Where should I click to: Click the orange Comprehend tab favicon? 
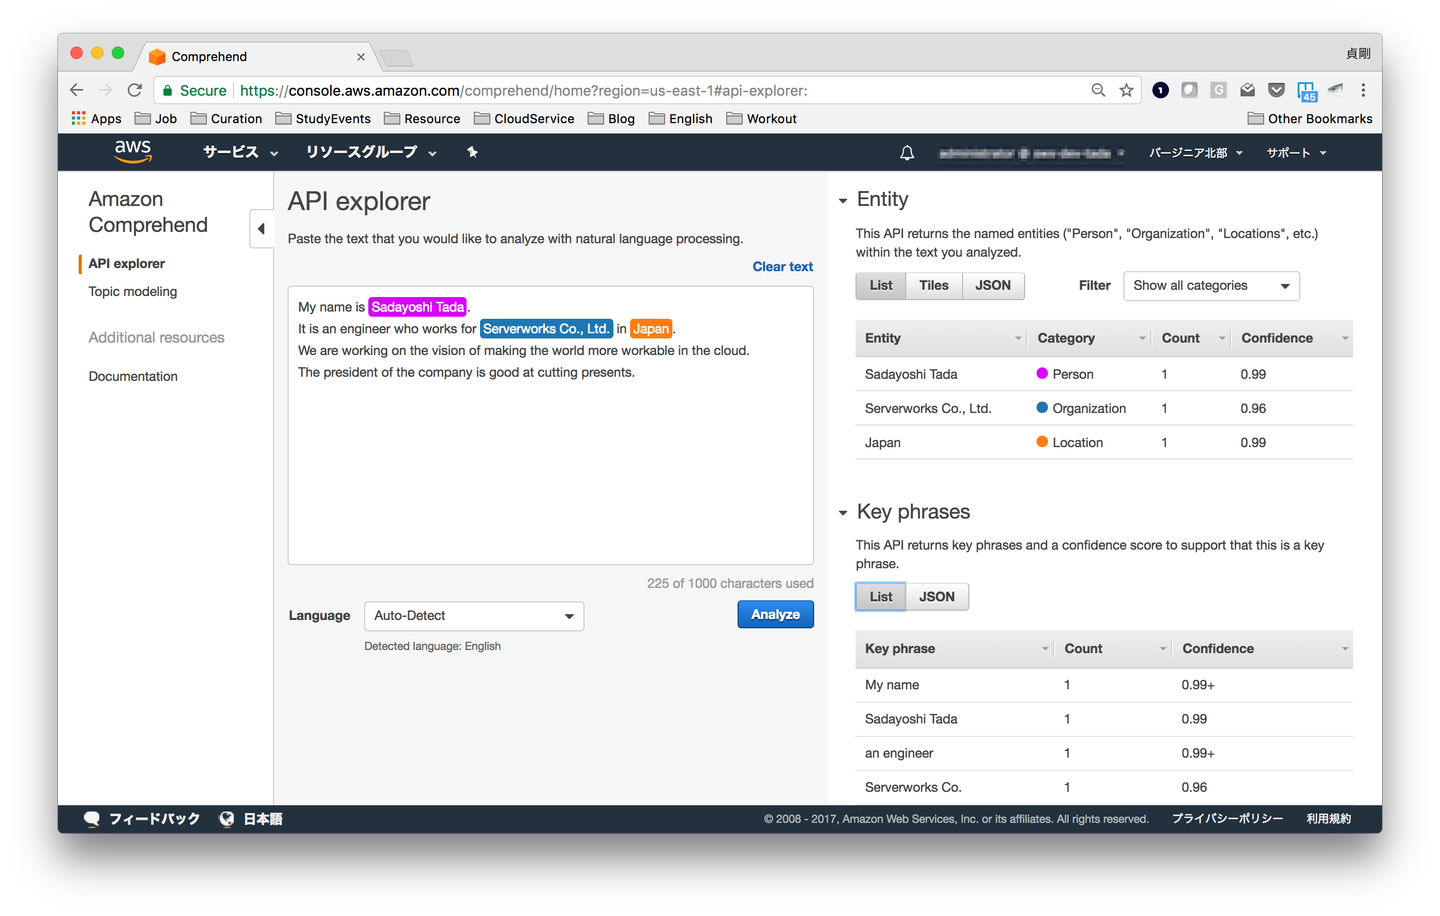pos(157,57)
